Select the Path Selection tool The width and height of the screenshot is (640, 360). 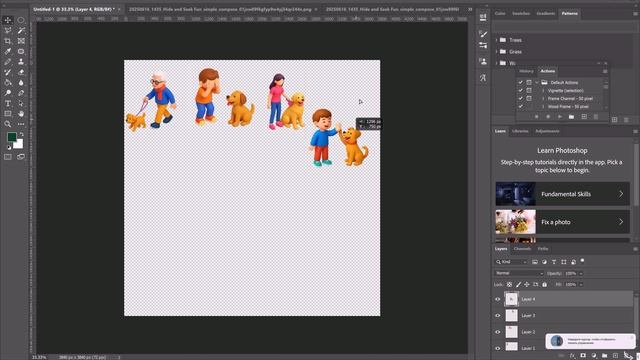pyautogui.click(x=21, y=104)
